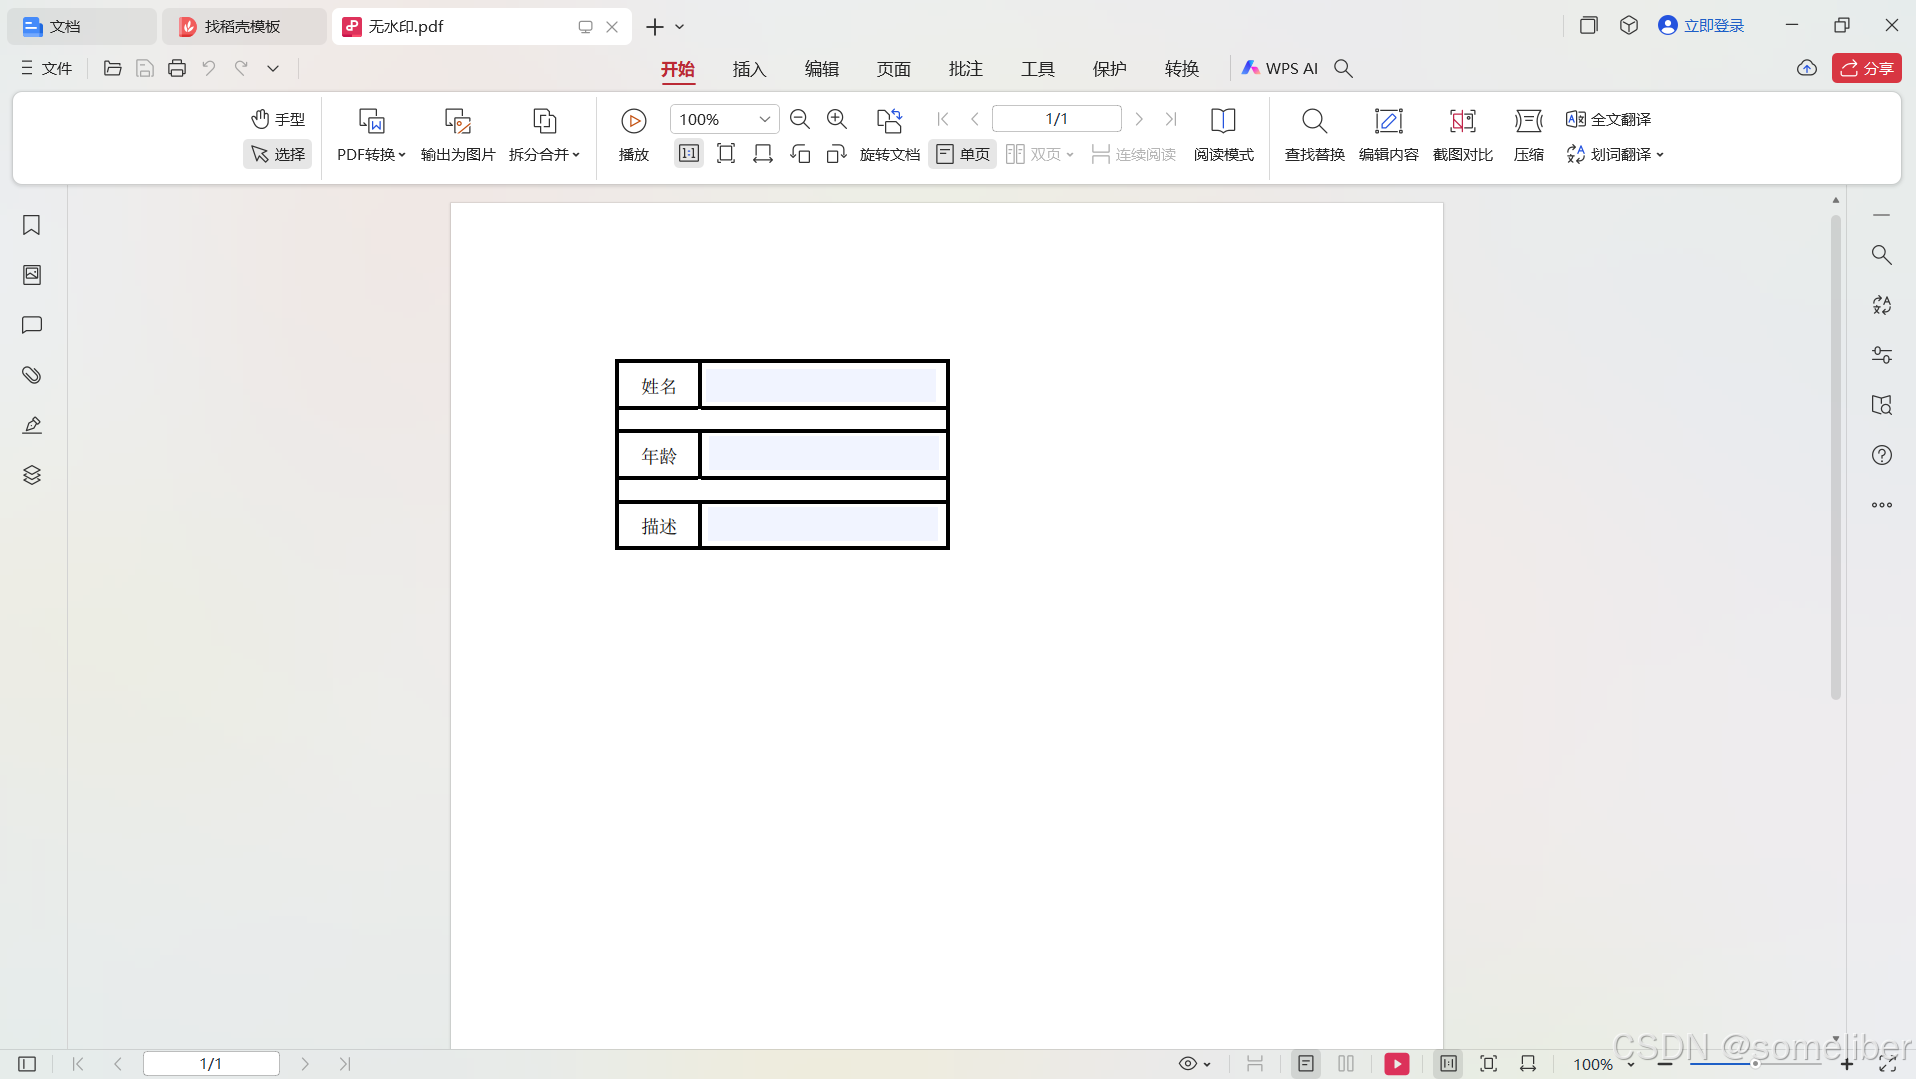This screenshot has width=1916, height=1079.
Task: Zoom out with the minus magnifier
Action: click(800, 119)
